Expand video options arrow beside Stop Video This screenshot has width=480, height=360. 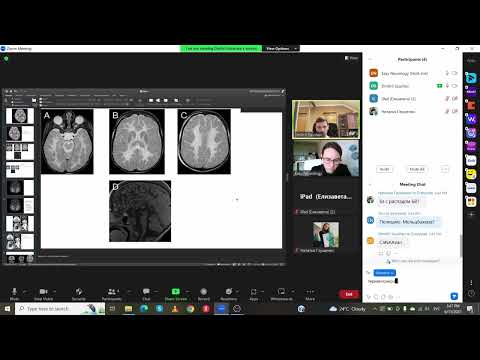click(54, 292)
